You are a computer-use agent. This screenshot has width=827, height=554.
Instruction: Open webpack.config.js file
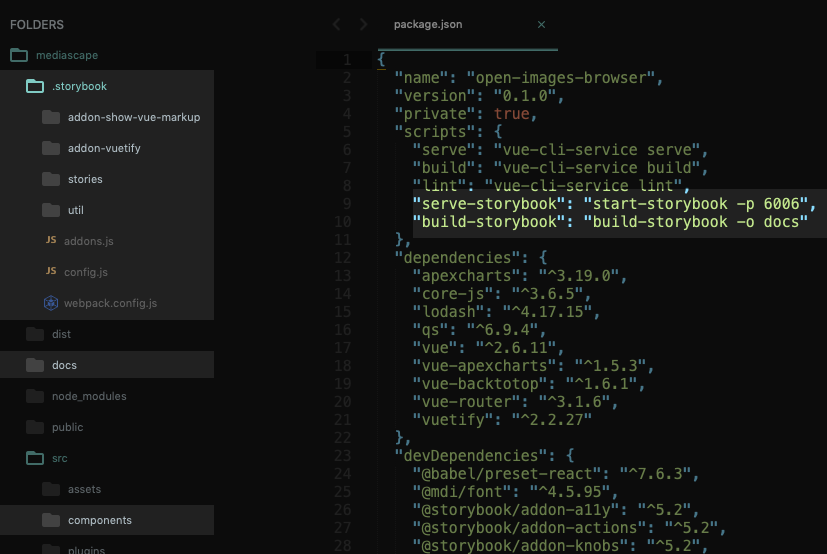[110, 303]
